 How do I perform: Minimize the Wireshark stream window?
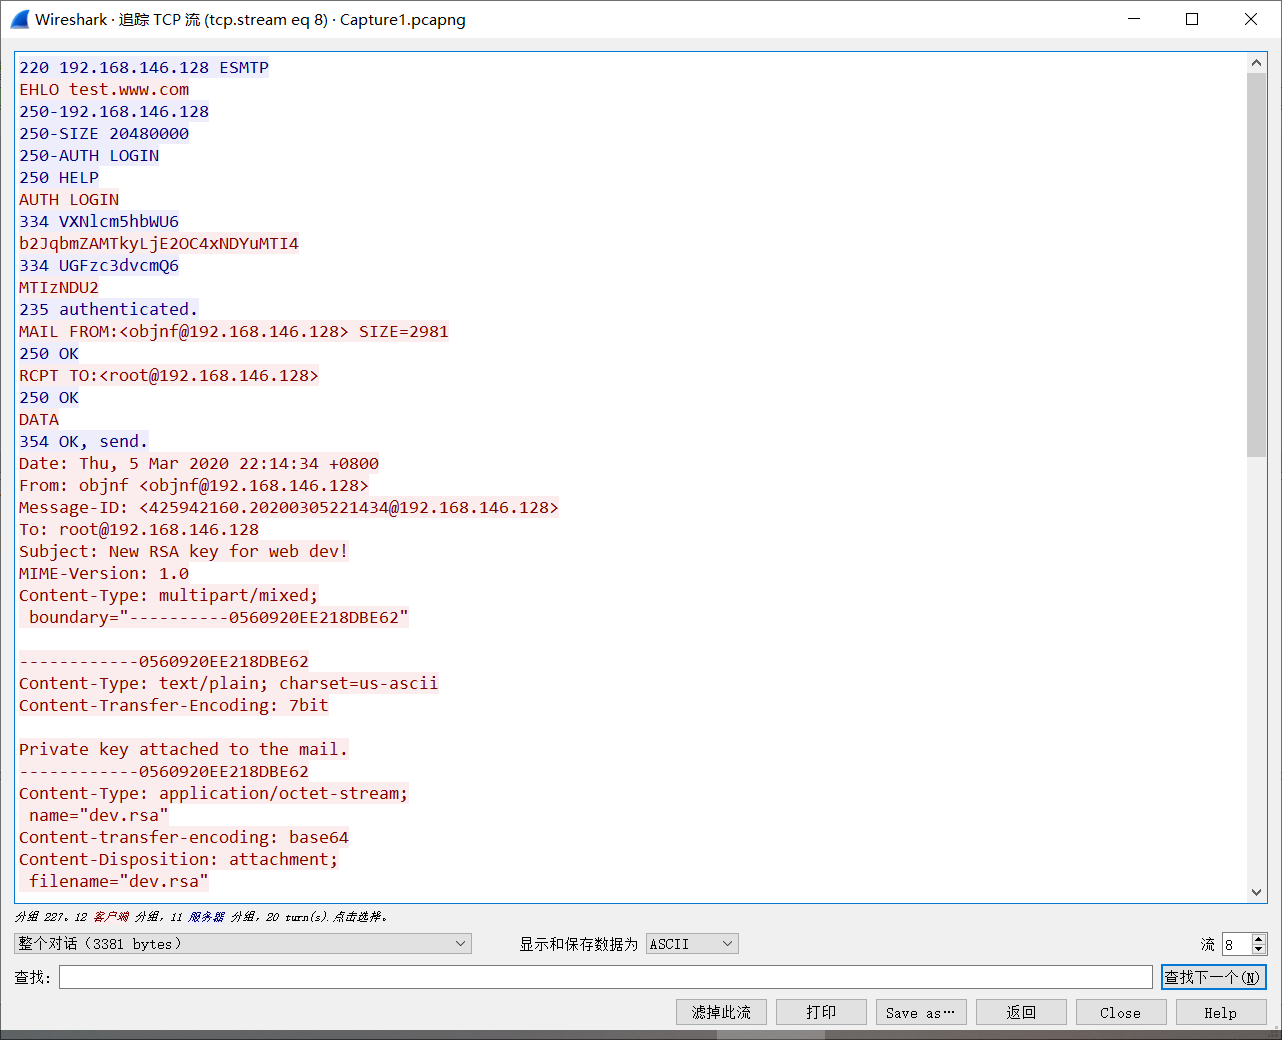coord(1134,19)
